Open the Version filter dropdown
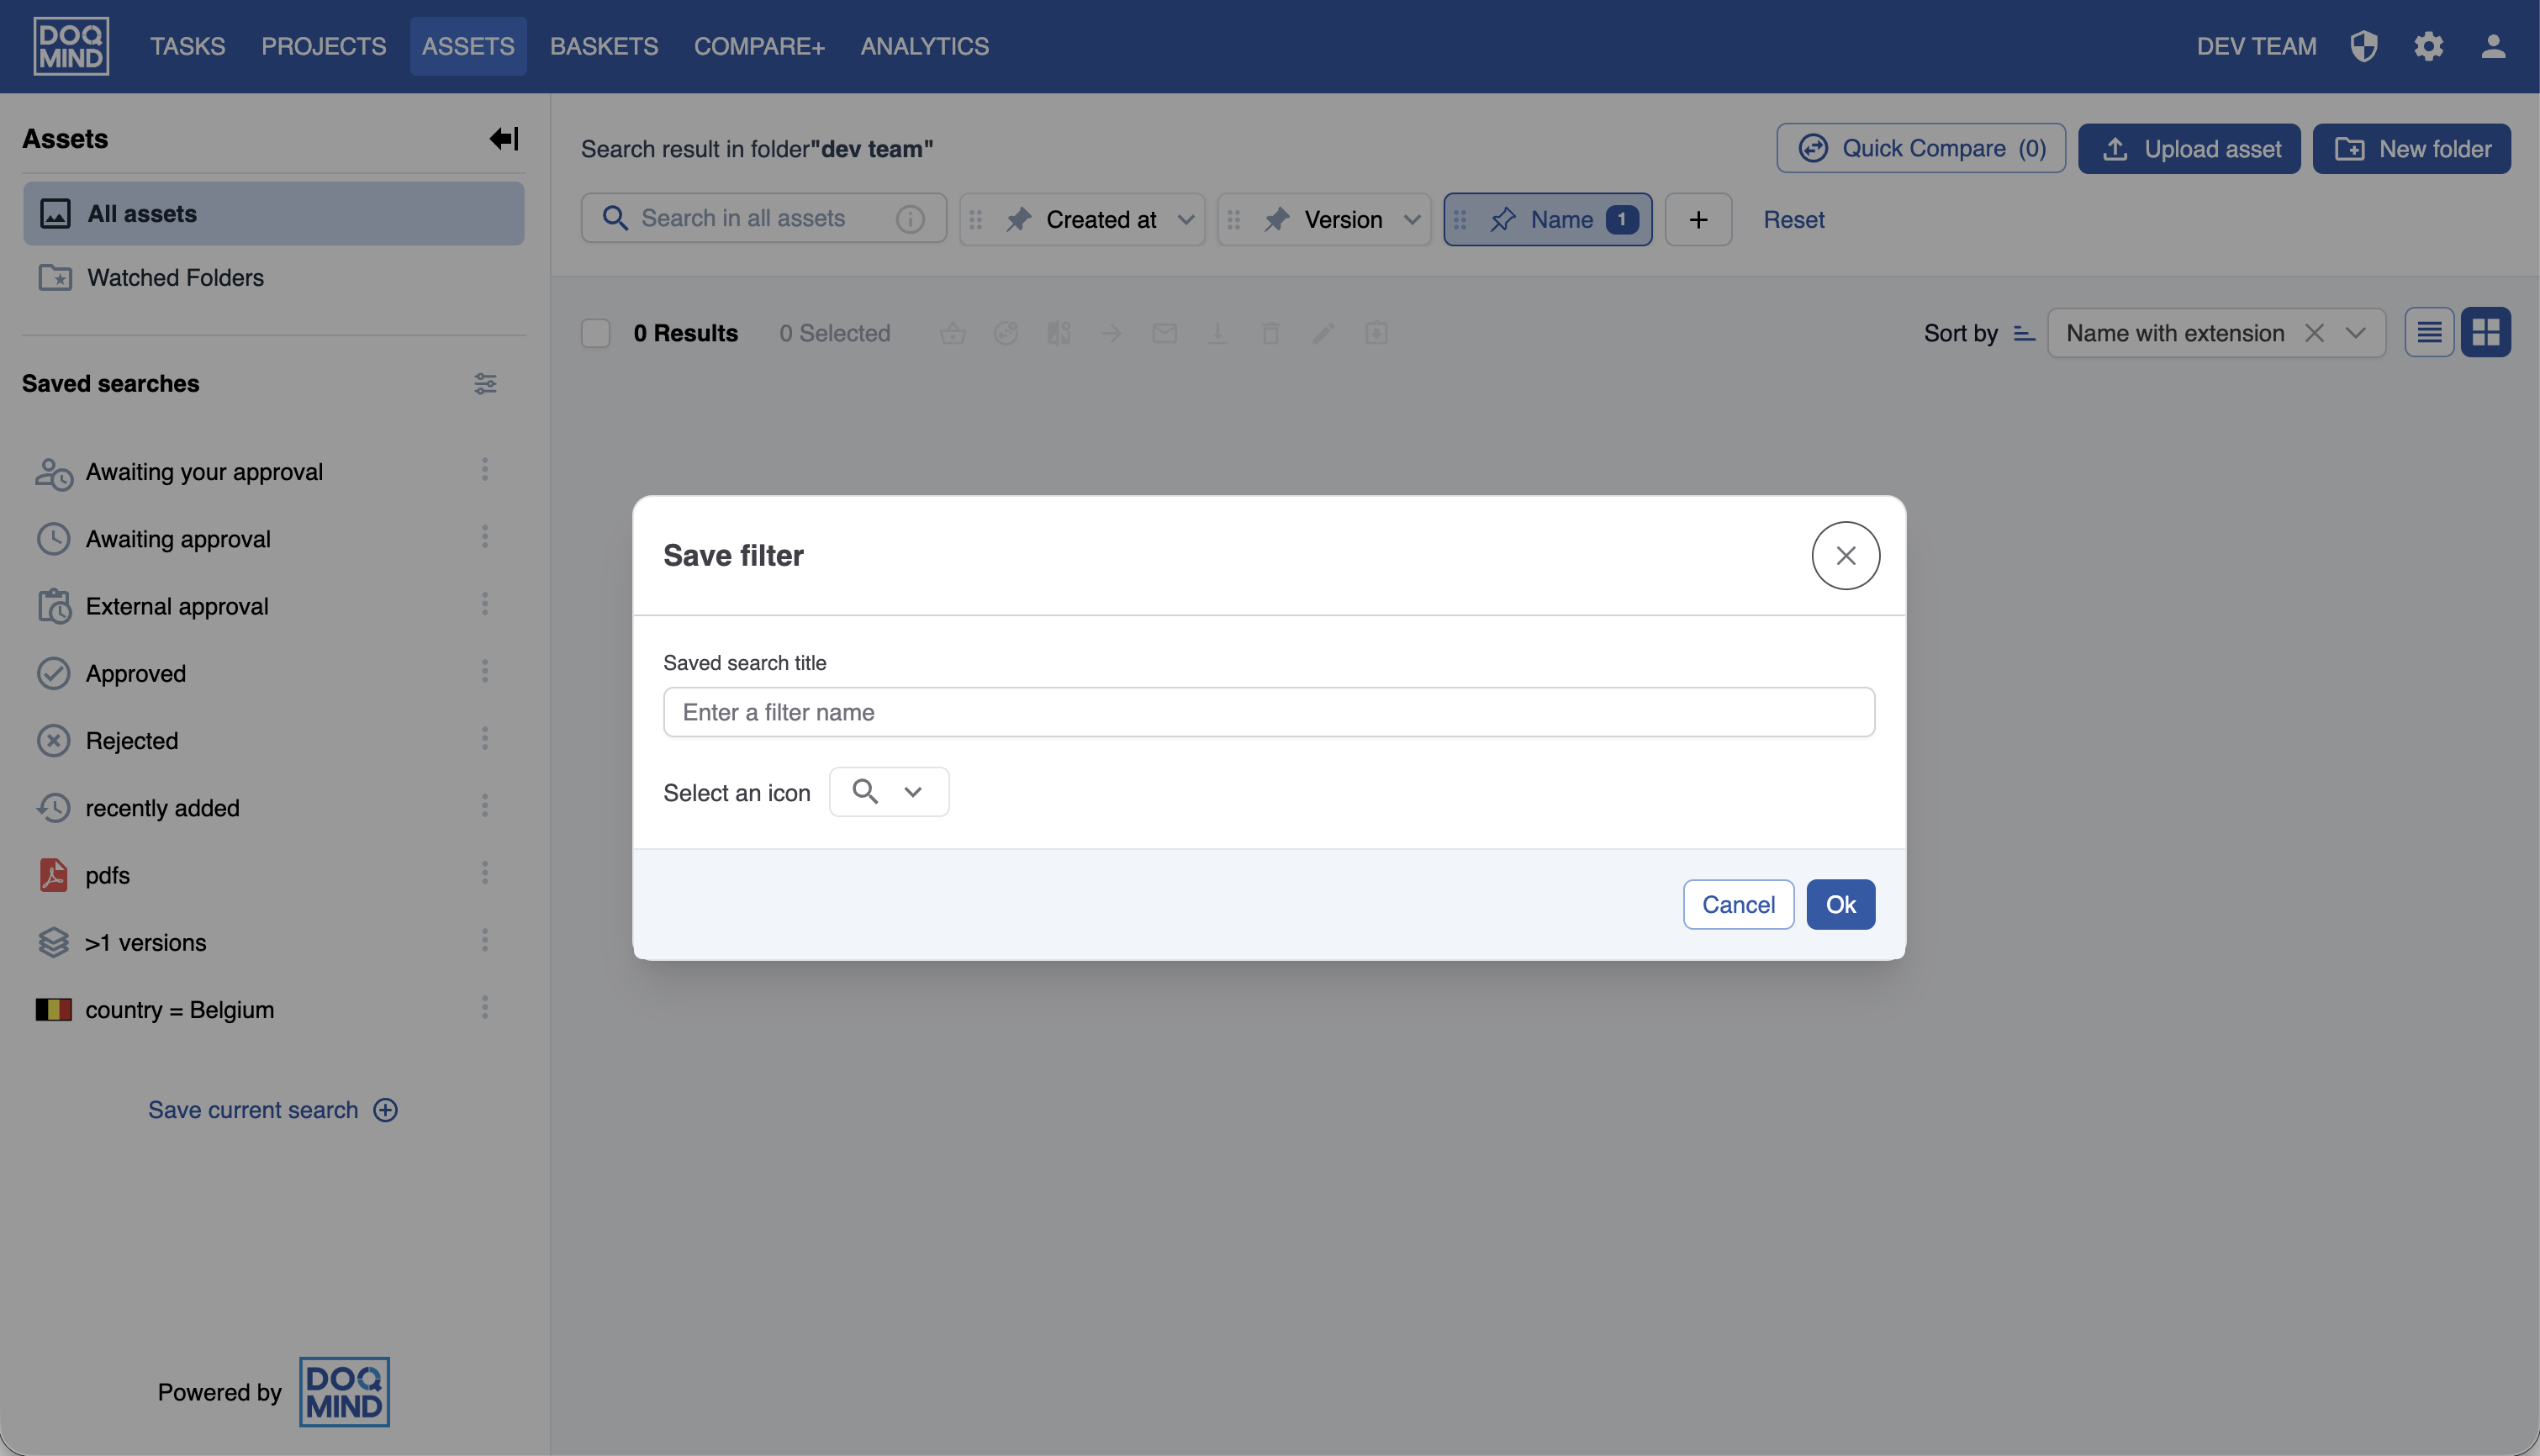Screen dimensions: 2540x1456 pyautogui.click(x=1412, y=219)
